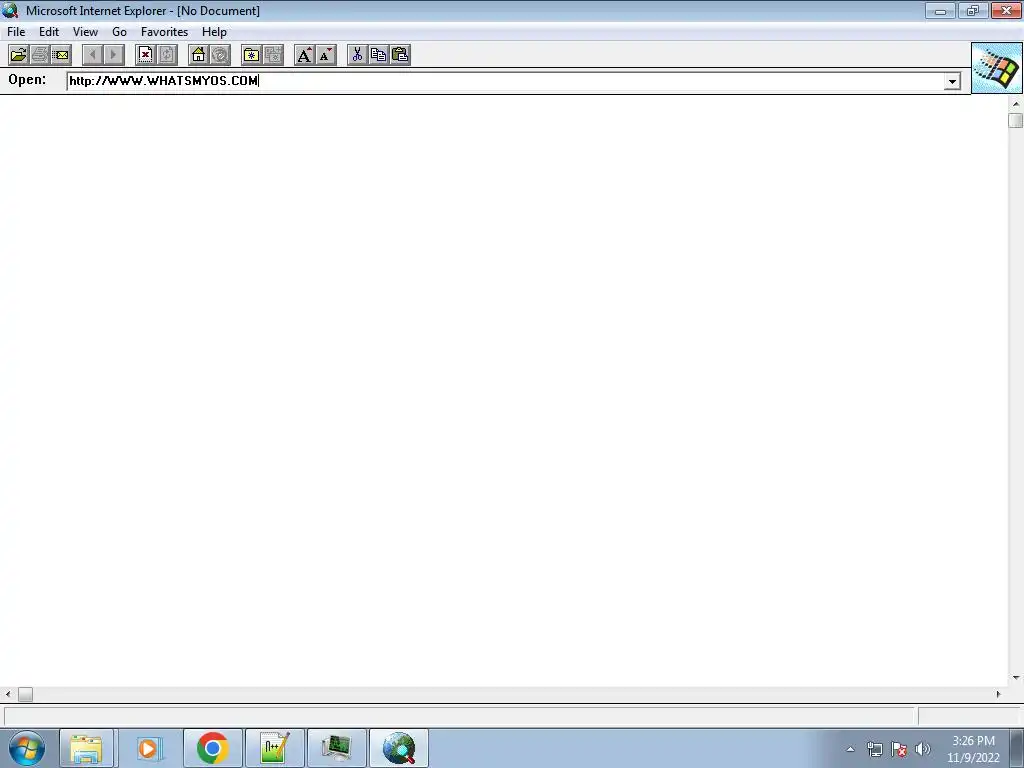Click the Windows flag logo animation
The width and height of the screenshot is (1024, 768).
(x=997, y=68)
